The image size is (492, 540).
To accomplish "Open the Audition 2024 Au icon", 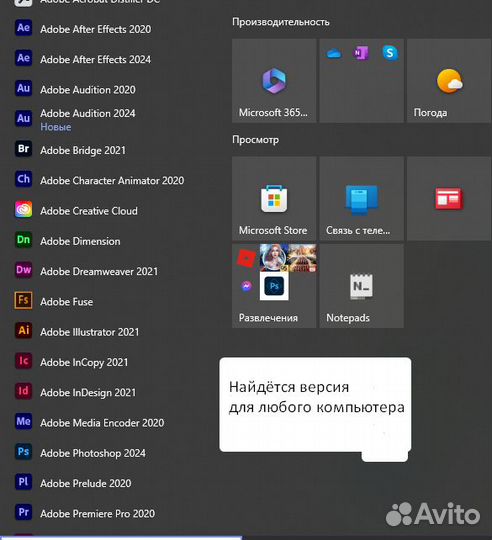I will click(x=23, y=119).
